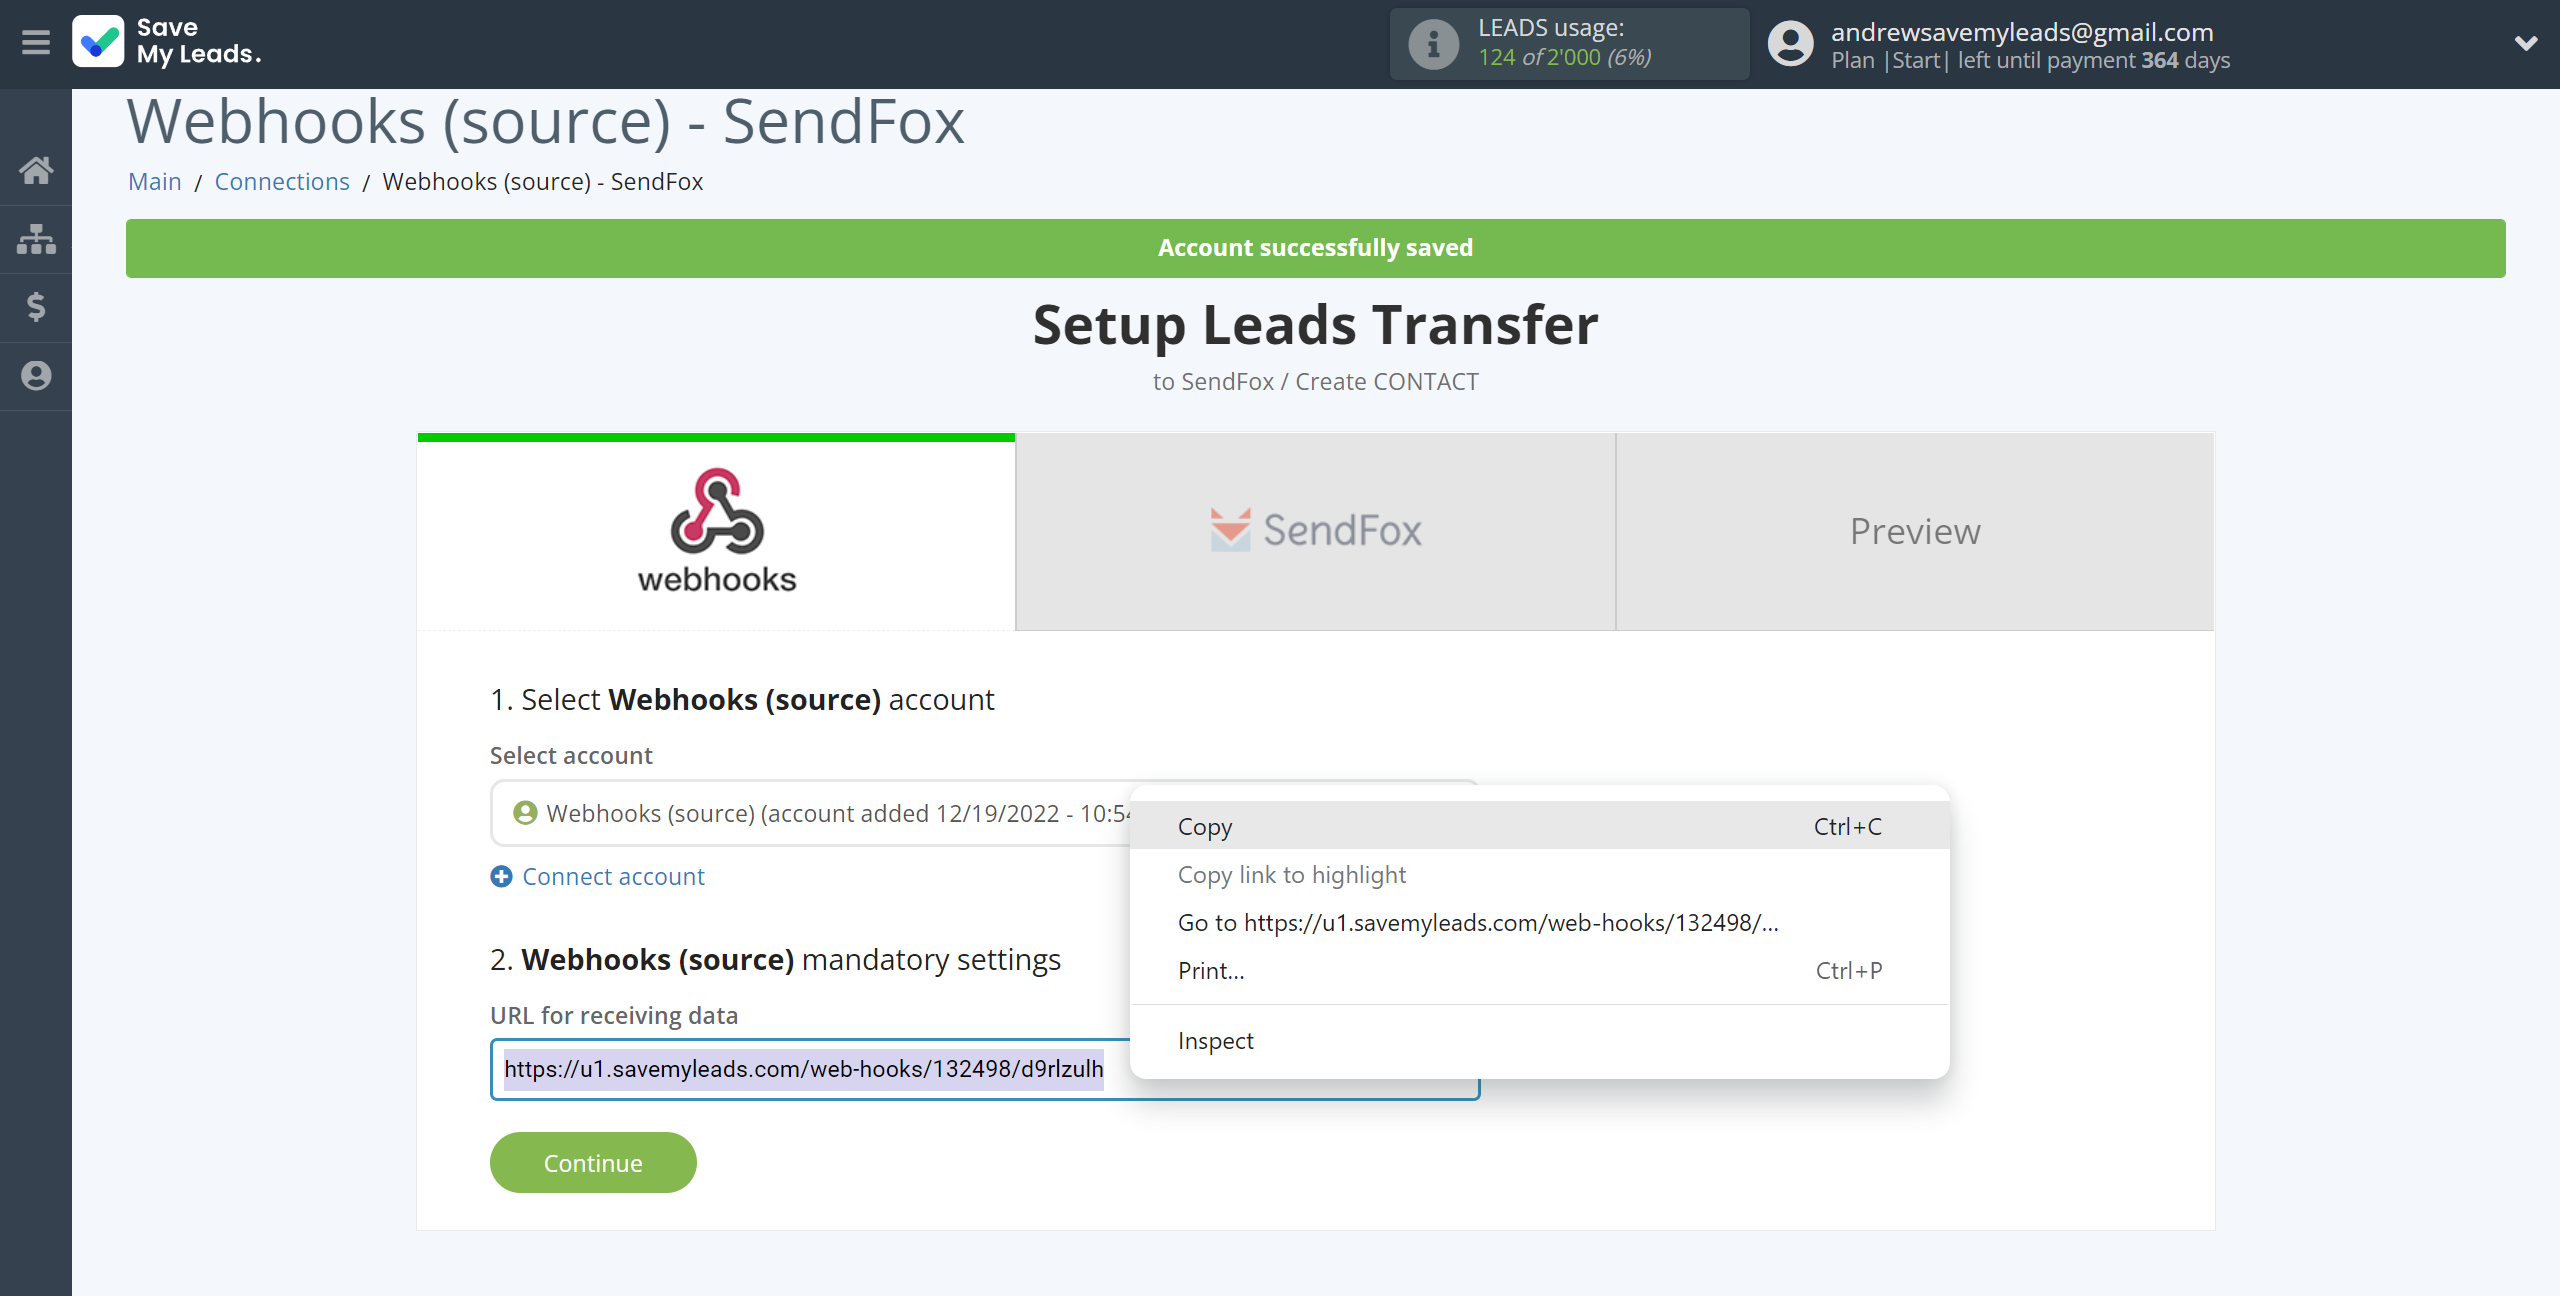This screenshot has width=2560, height=1296.
Task: Select Inspect from context menu
Action: pos(1215,1041)
